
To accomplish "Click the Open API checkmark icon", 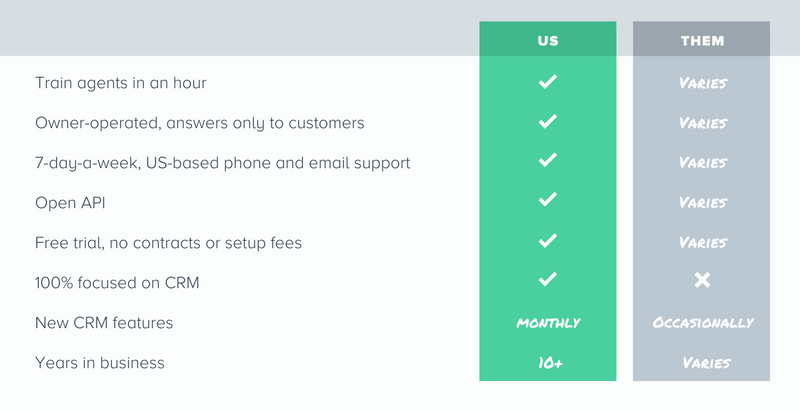I will point(547,199).
